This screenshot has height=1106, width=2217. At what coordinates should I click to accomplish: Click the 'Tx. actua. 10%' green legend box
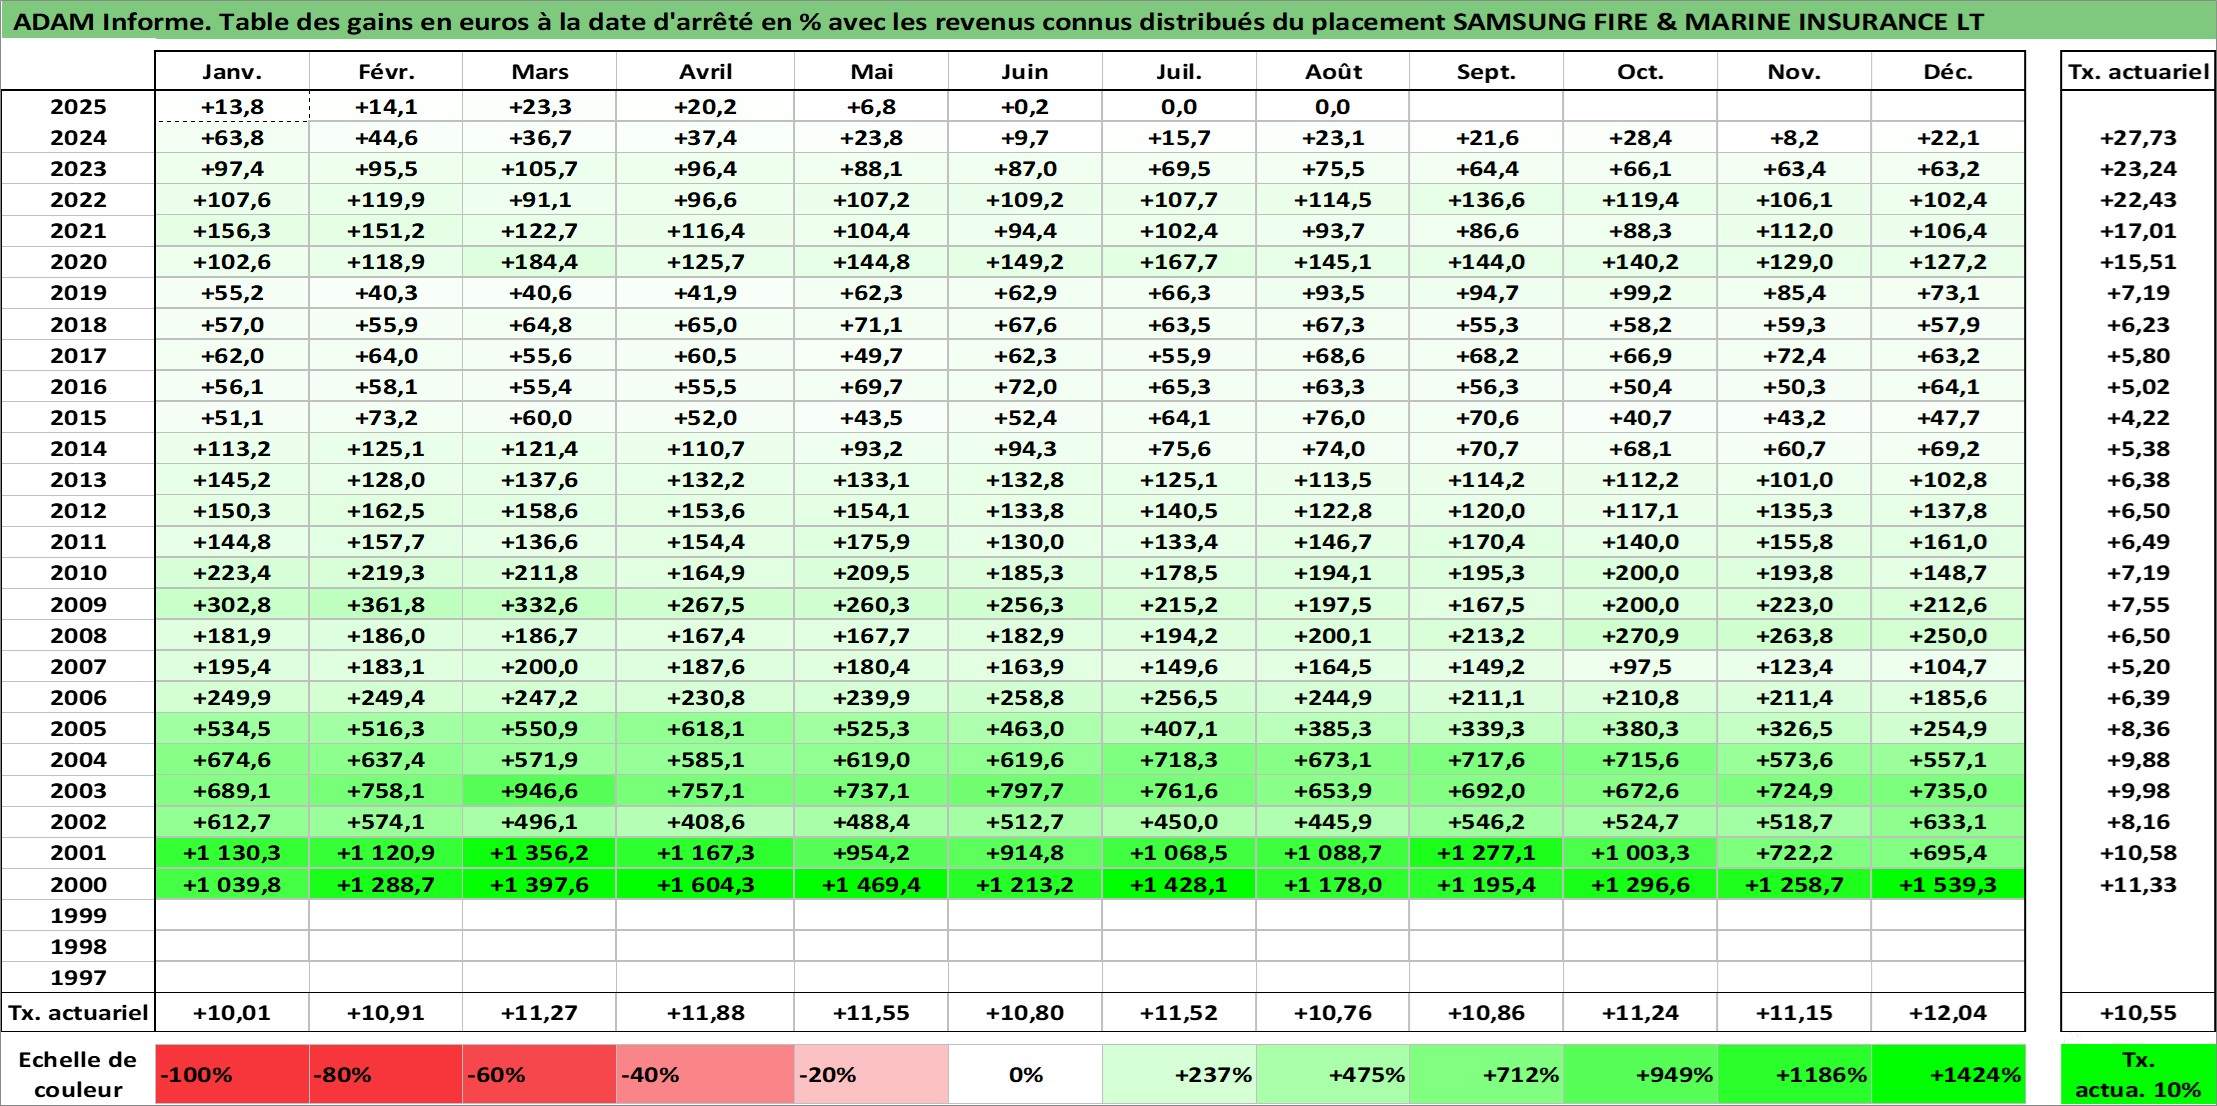(x=2138, y=1075)
